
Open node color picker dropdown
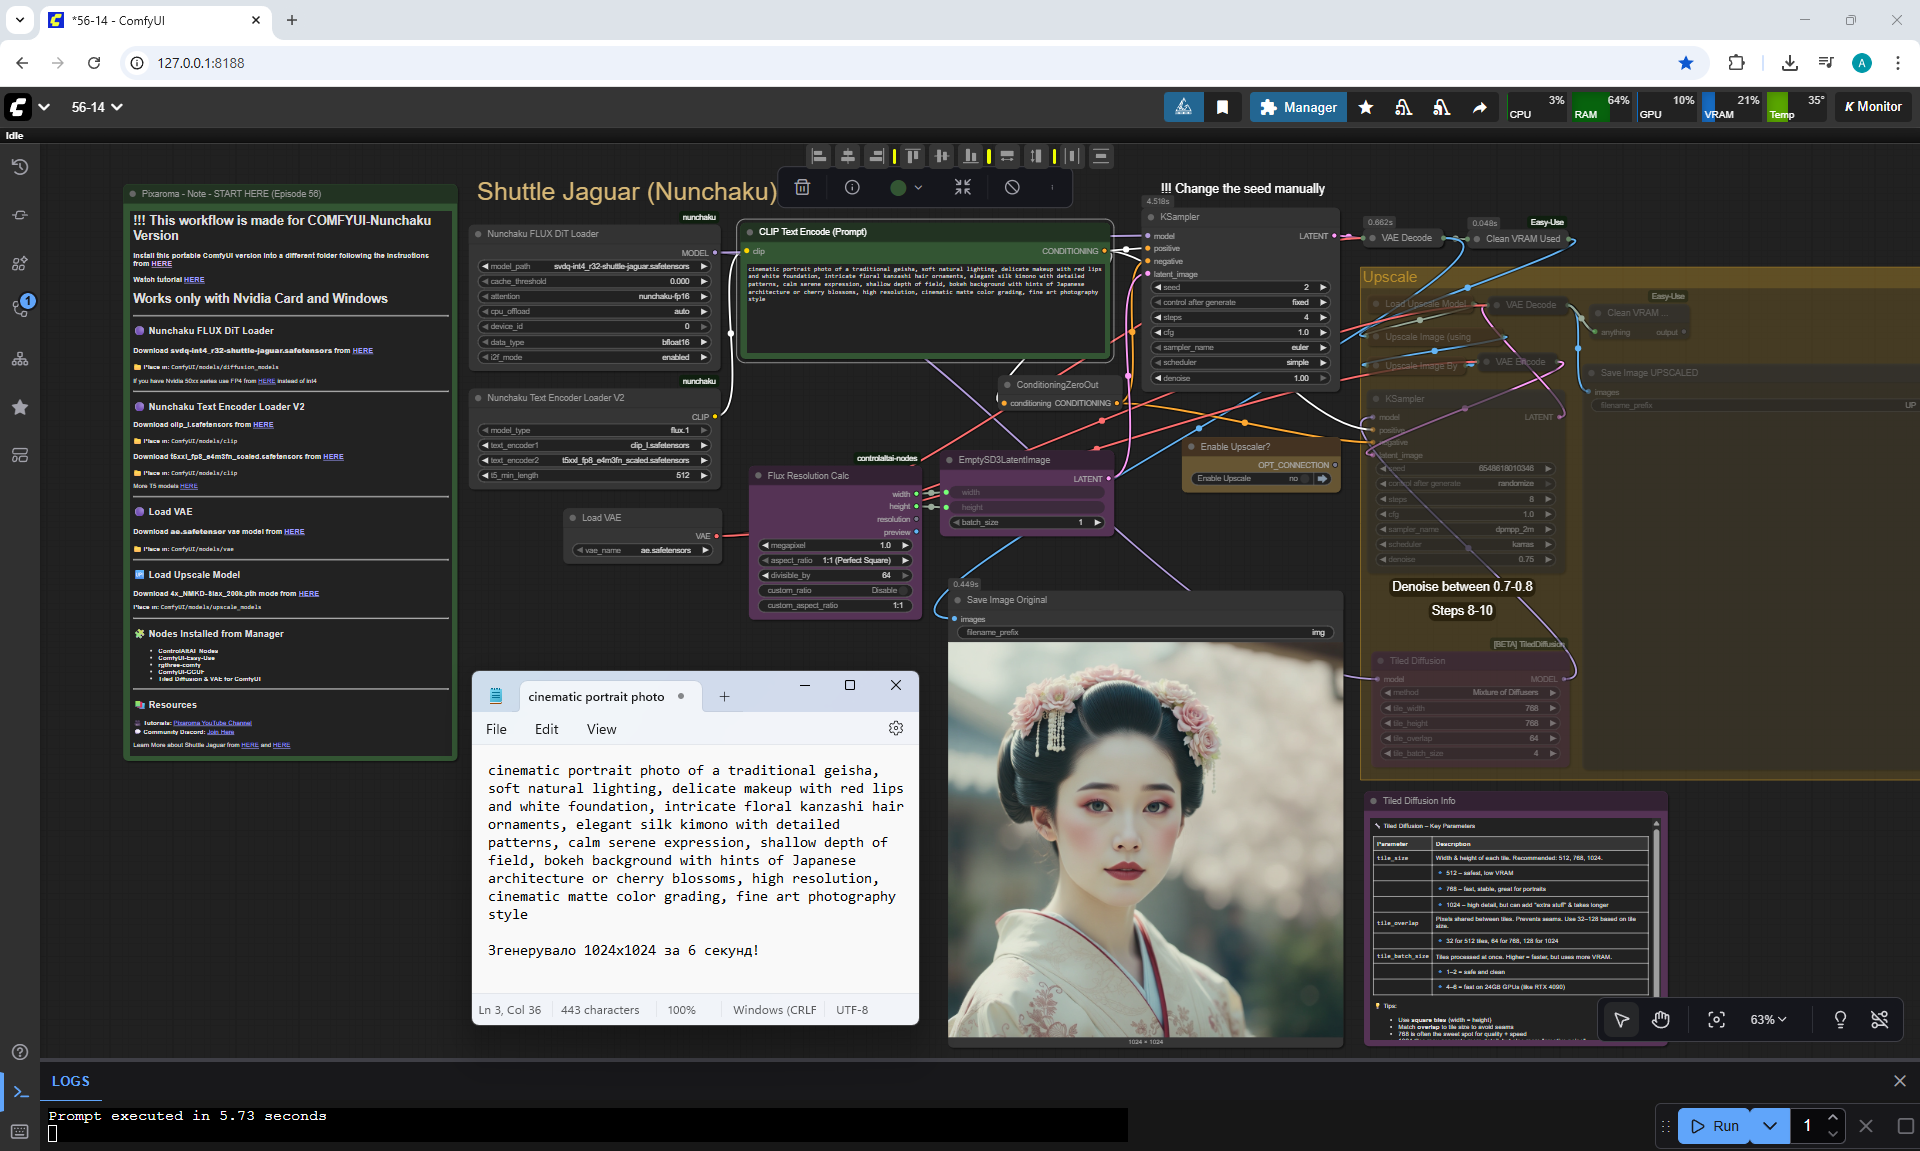click(906, 187)
